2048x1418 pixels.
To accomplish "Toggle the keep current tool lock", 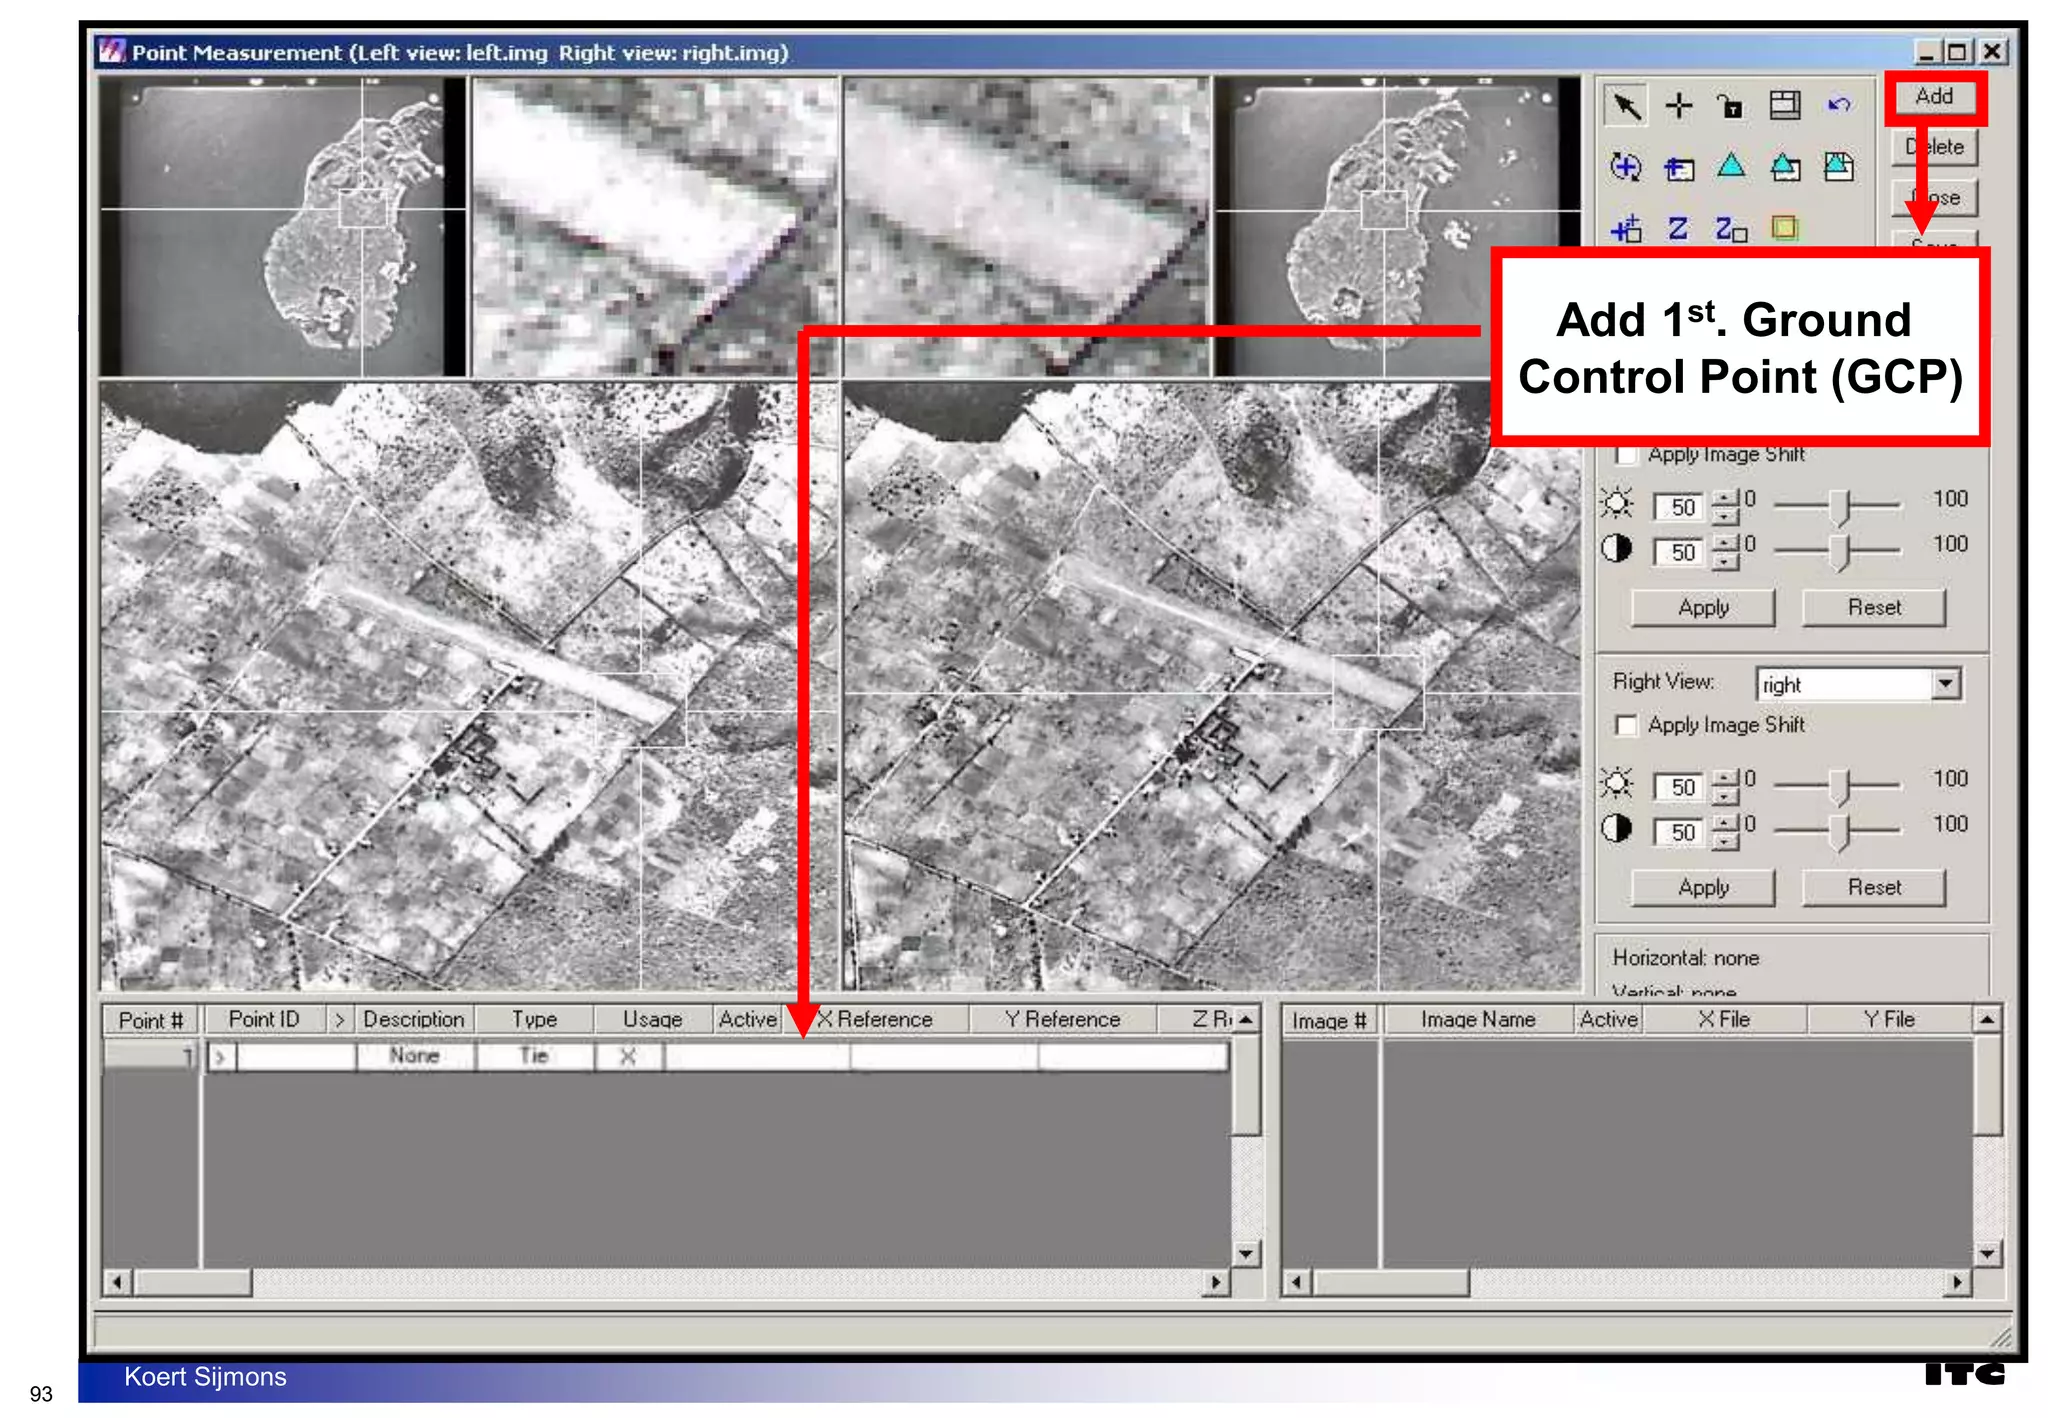I will point(1730,105).
